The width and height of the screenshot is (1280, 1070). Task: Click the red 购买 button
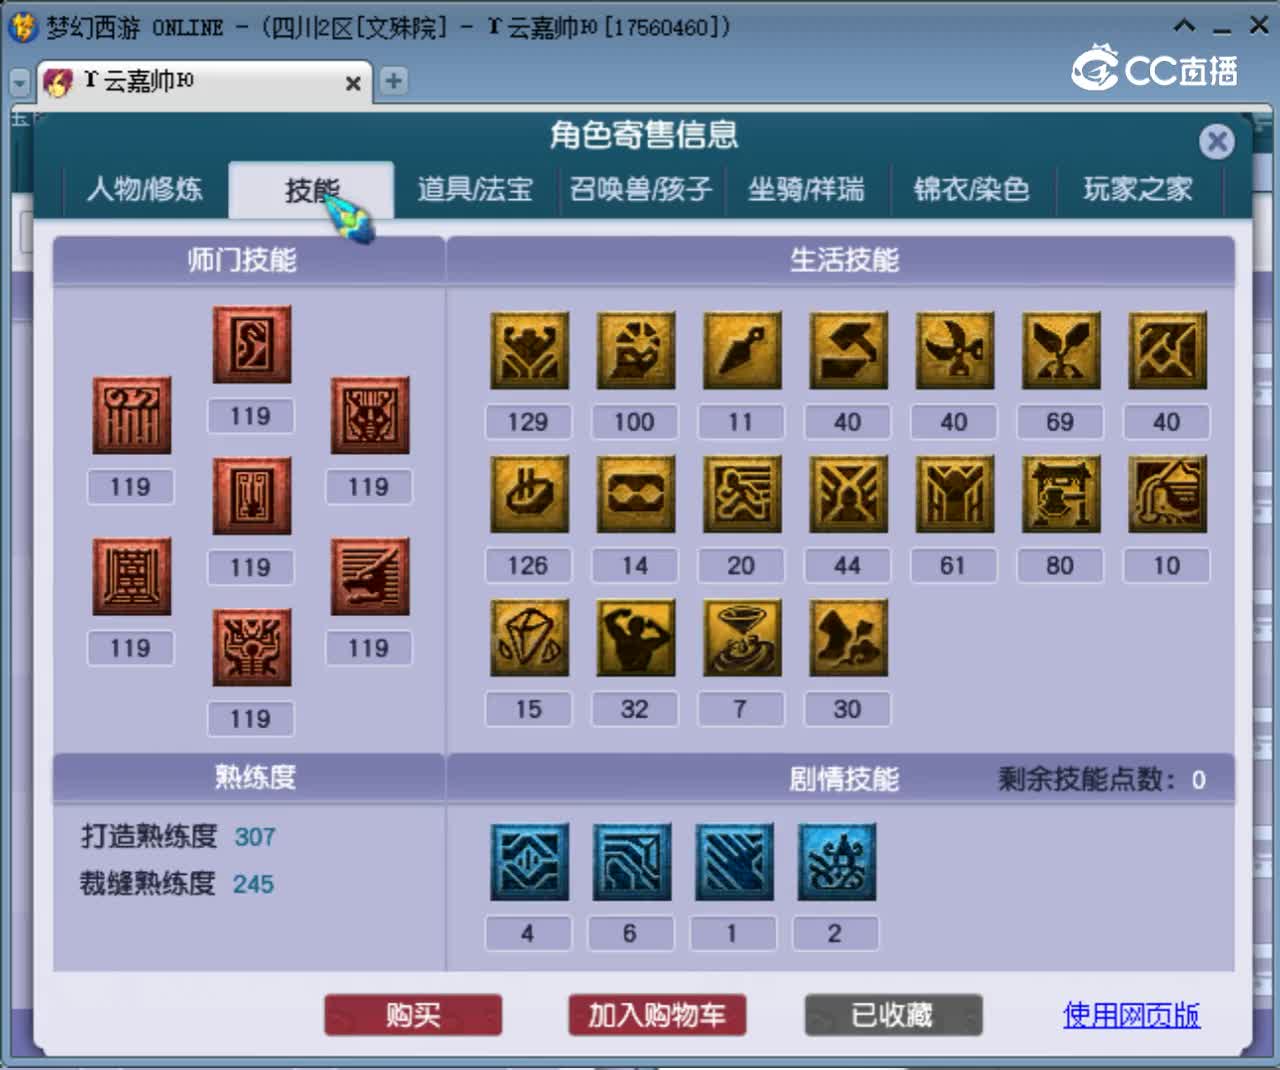pos(413,1015)
